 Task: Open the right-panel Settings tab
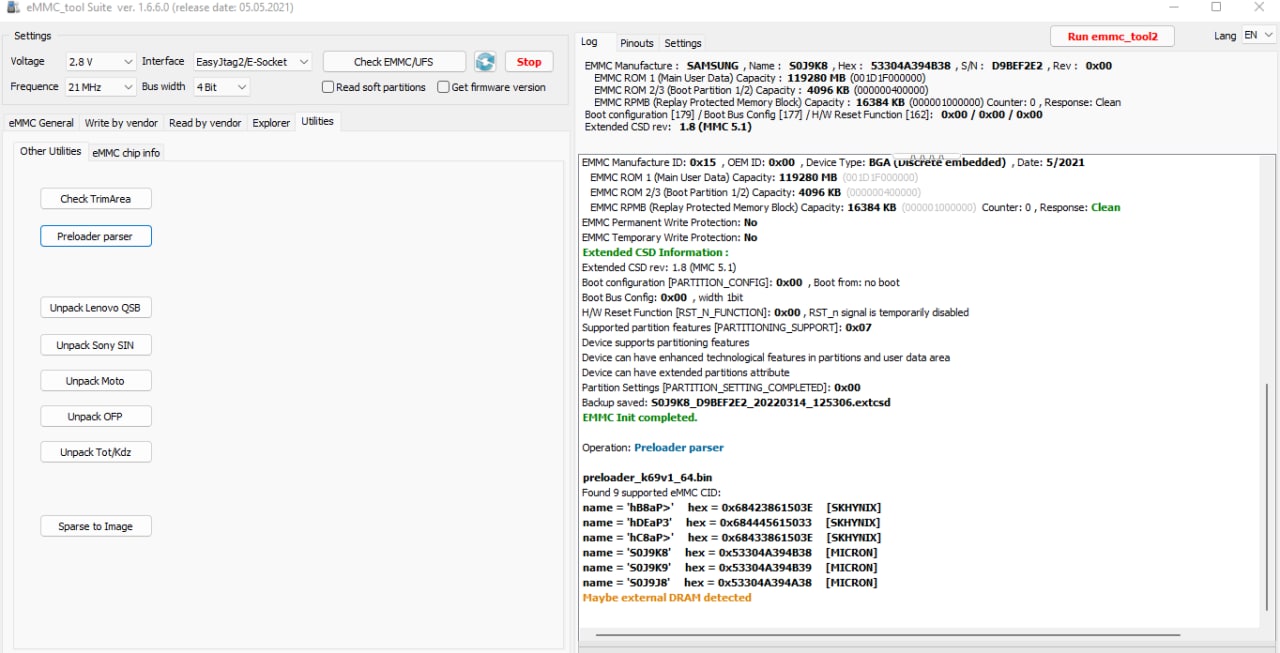683,43
